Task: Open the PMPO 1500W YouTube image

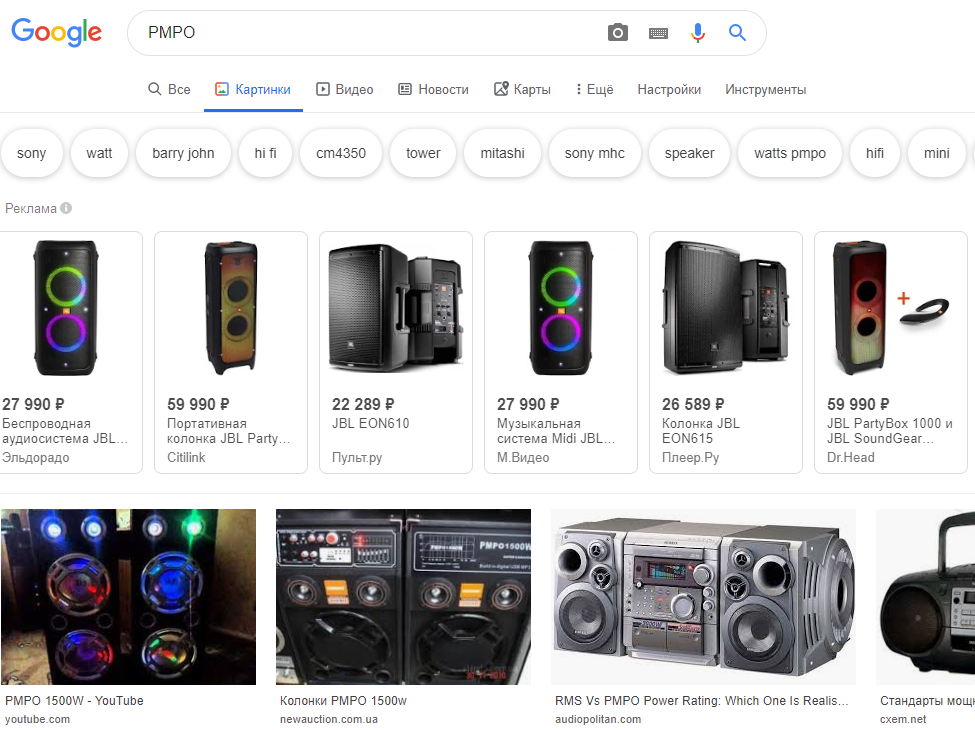Action: pos(128,597)
